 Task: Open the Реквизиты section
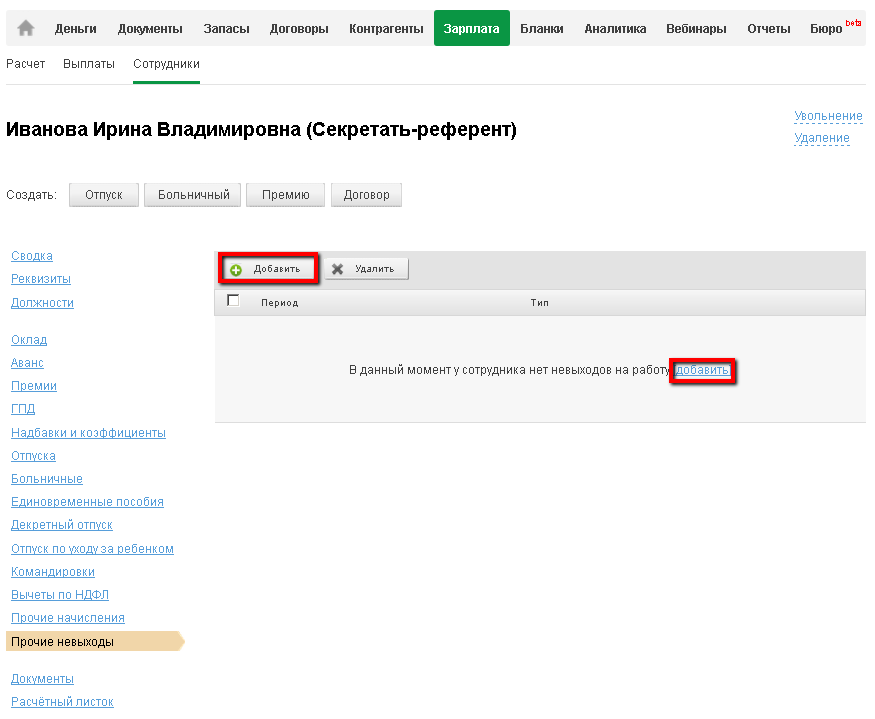tap(41, 279)
